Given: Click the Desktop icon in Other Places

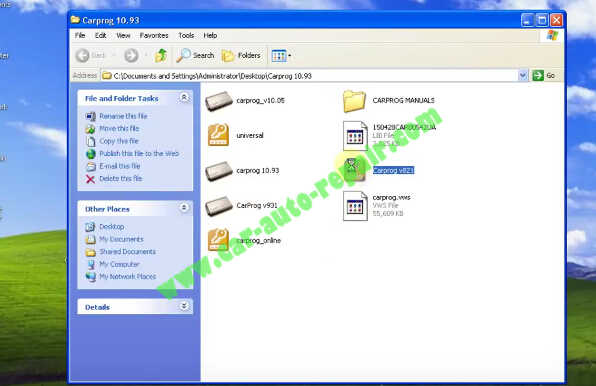Looking at the screenshot, I should [90, 227].
